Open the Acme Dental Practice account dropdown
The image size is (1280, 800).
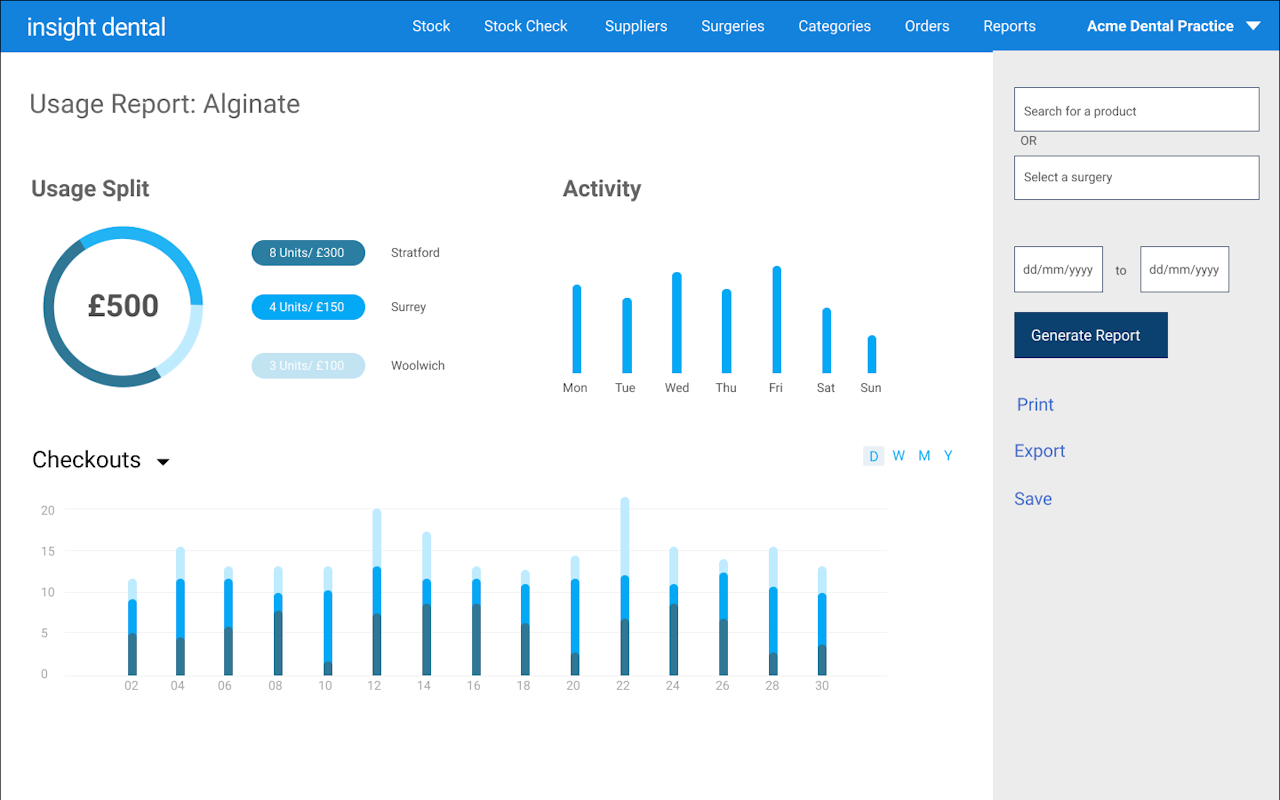[1172, 26]
